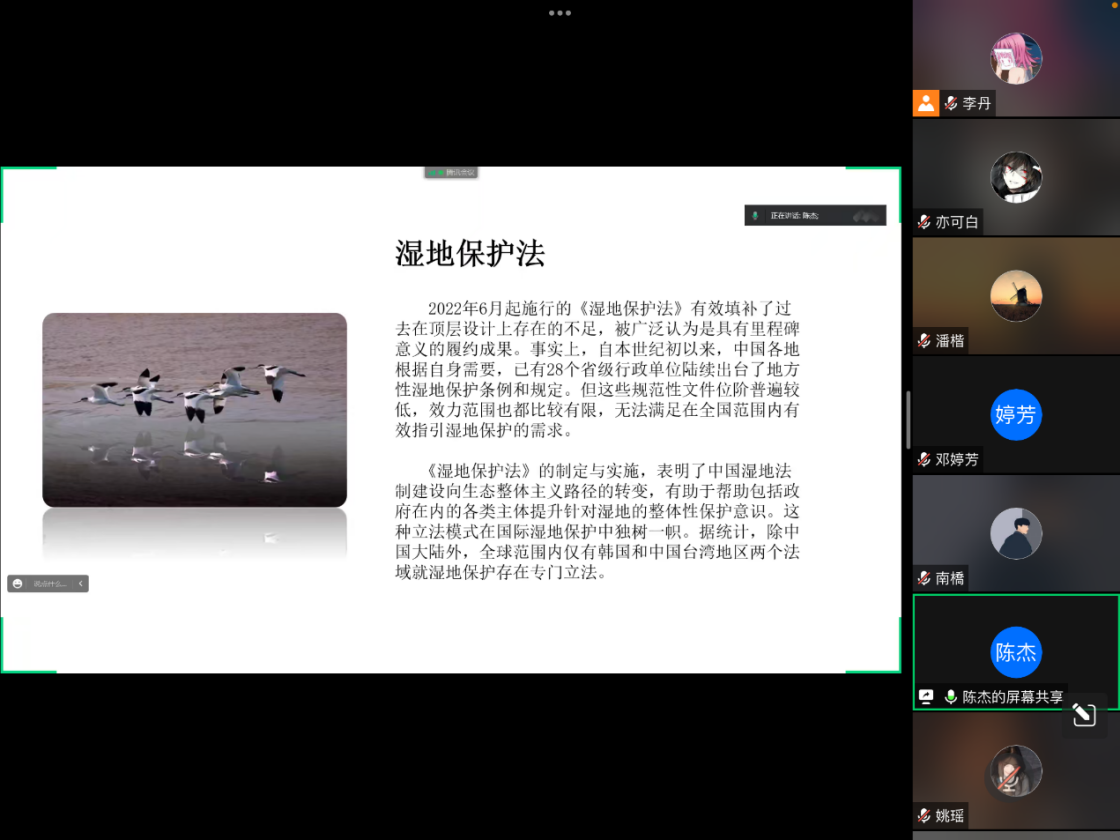Select 潘楷's windmill avatar tile
1120x840 pixels.
coord(1016,296)
